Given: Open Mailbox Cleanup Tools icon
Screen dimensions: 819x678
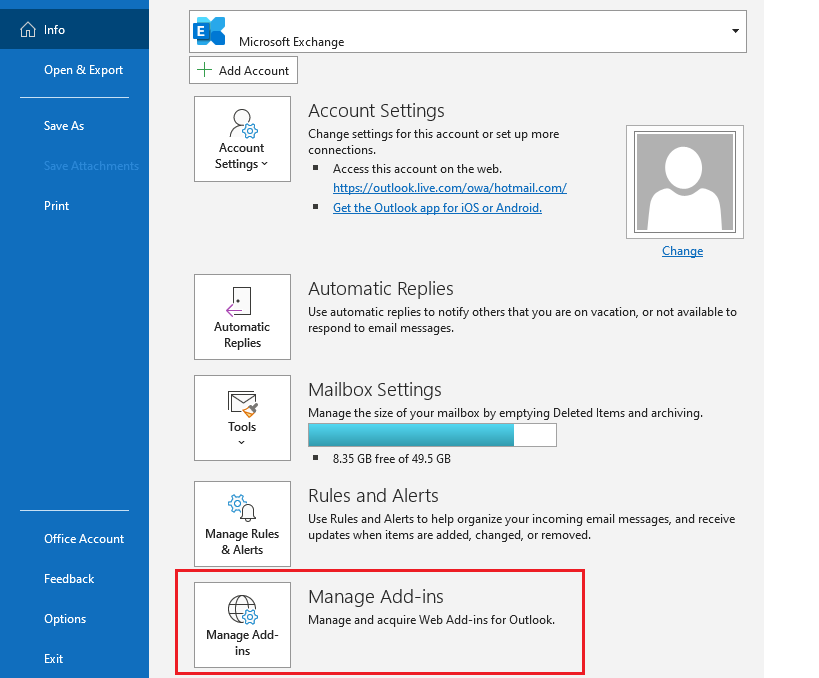Looking at the screenshot, I should tap(241, 404).
